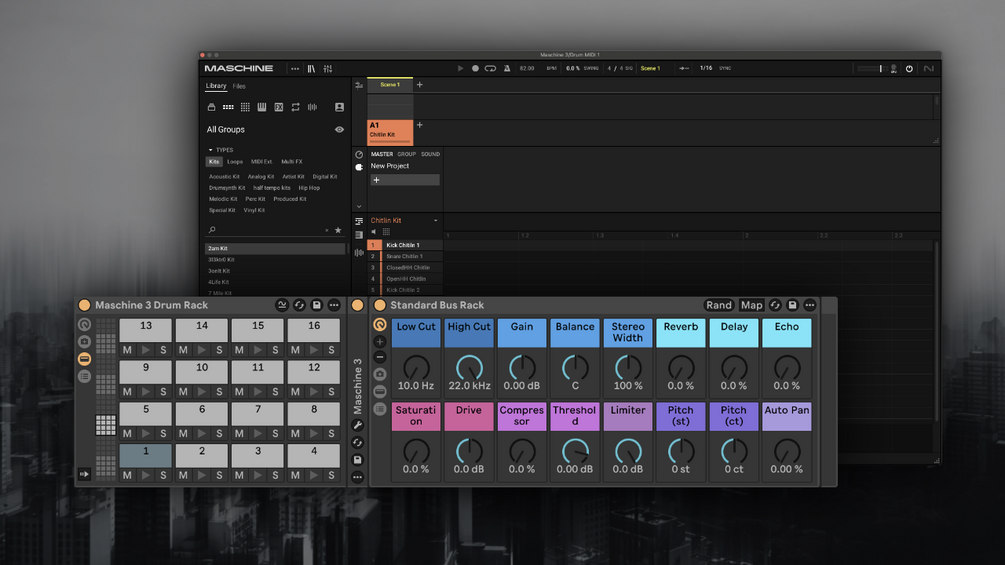Collapse the TYPES section triangle
Screen dimensions: 1005x565
tap(210, 150)
